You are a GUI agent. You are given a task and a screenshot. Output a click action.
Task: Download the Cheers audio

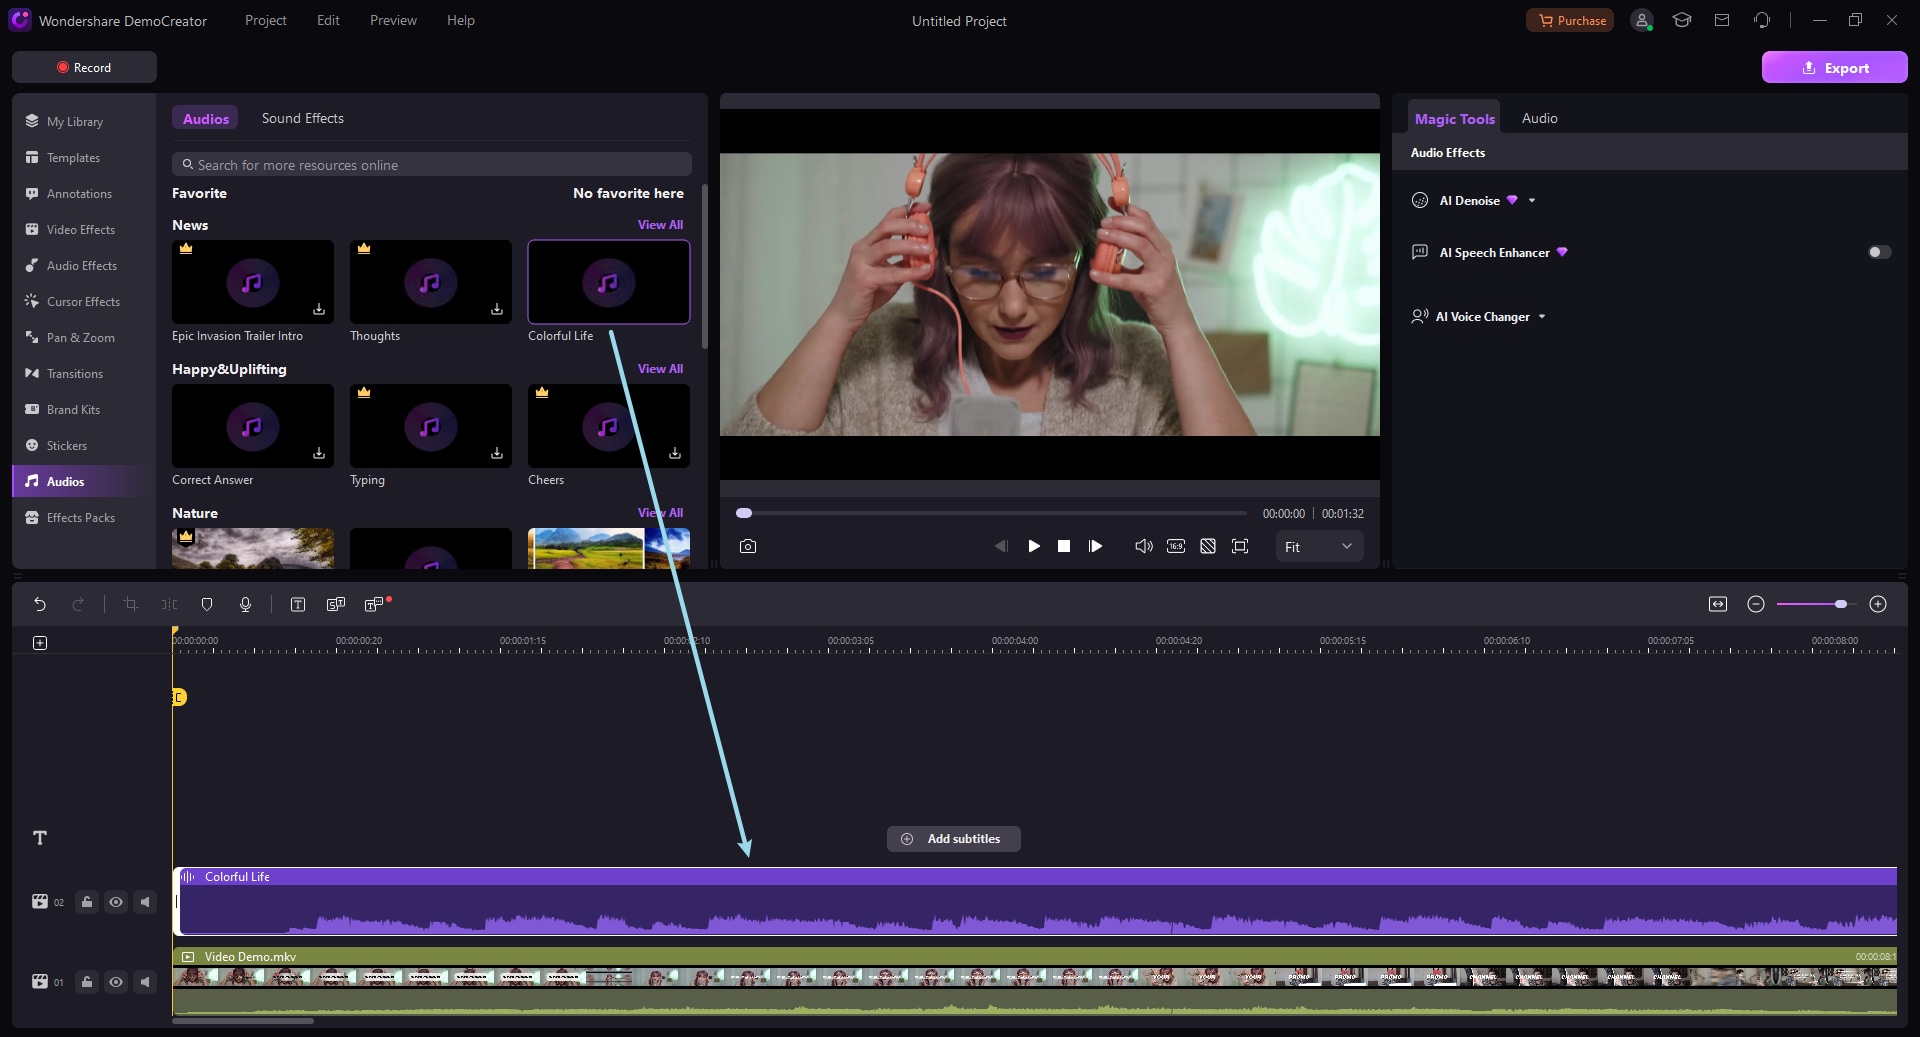[x=675, y=453]
